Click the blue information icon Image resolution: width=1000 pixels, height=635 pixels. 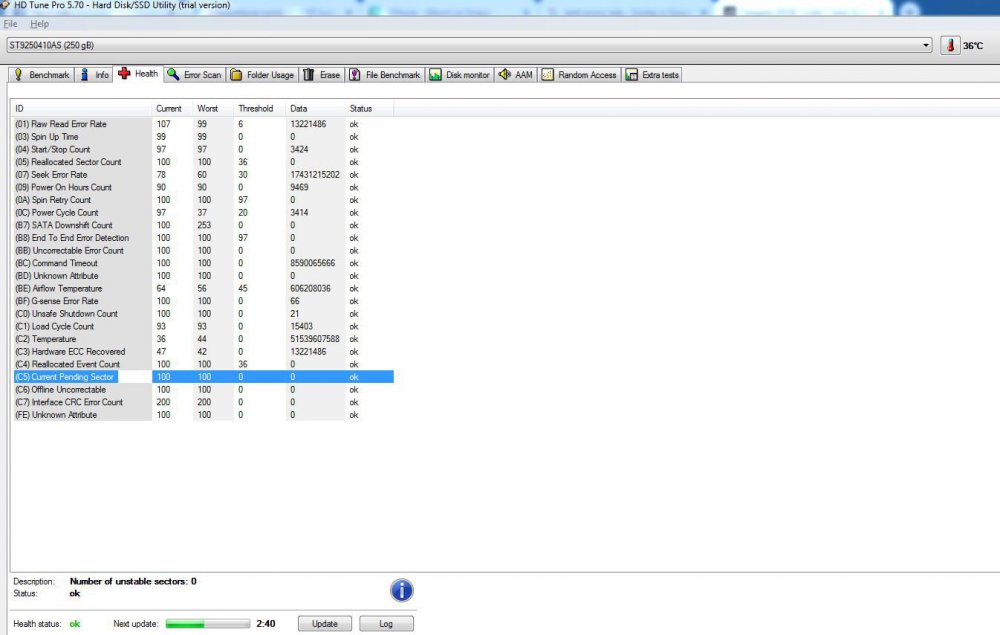point(402,590)
